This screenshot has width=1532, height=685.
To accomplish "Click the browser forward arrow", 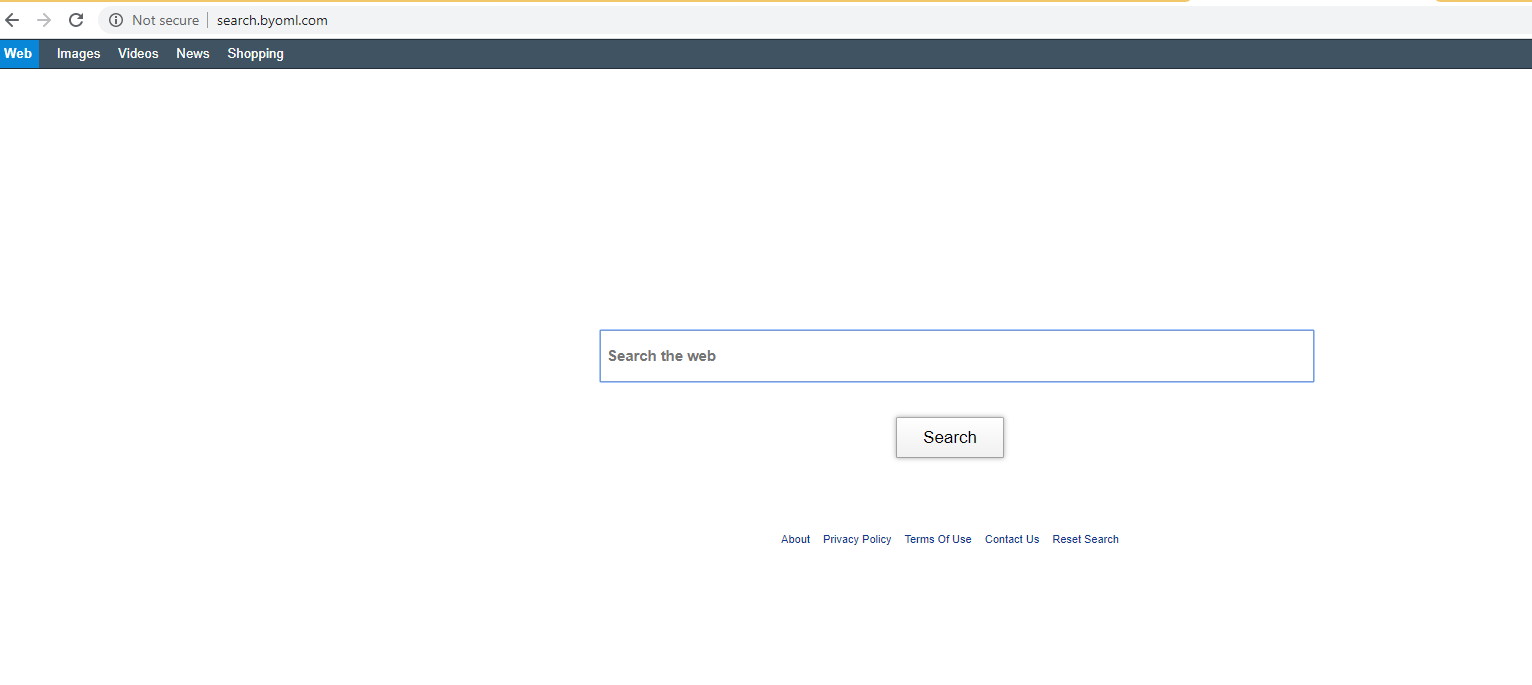I will pyautogui.click(x=44, y=20).
